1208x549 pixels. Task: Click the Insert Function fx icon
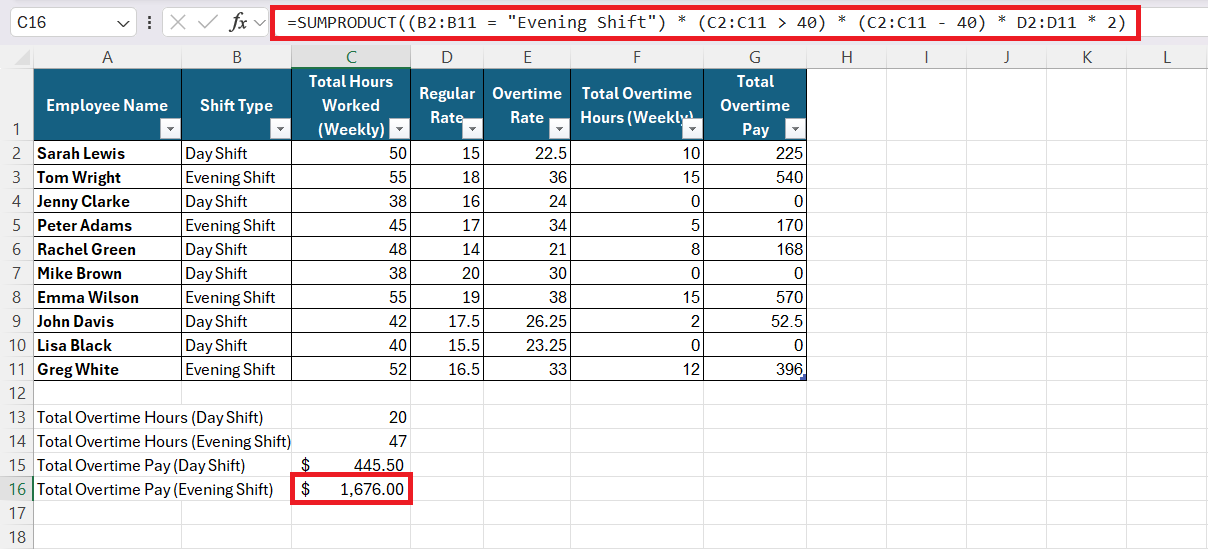238,22
